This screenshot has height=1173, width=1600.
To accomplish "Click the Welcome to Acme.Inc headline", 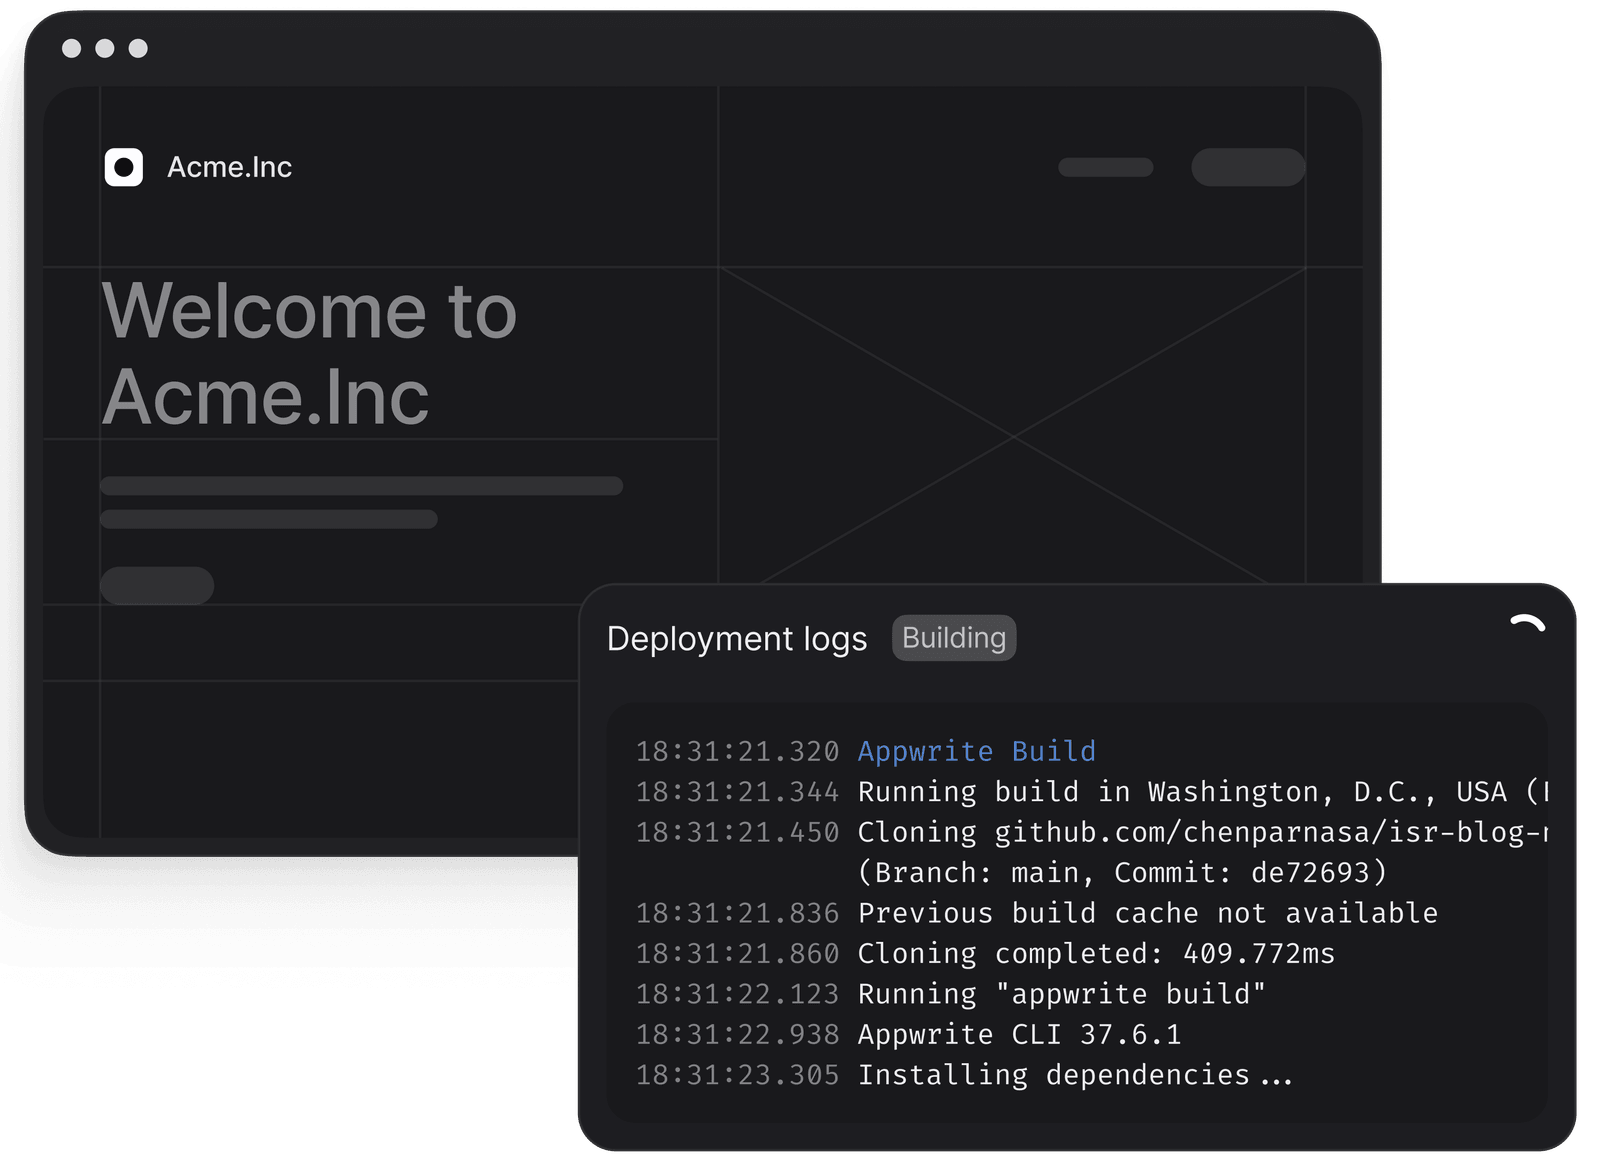I will tap(309, 354).
